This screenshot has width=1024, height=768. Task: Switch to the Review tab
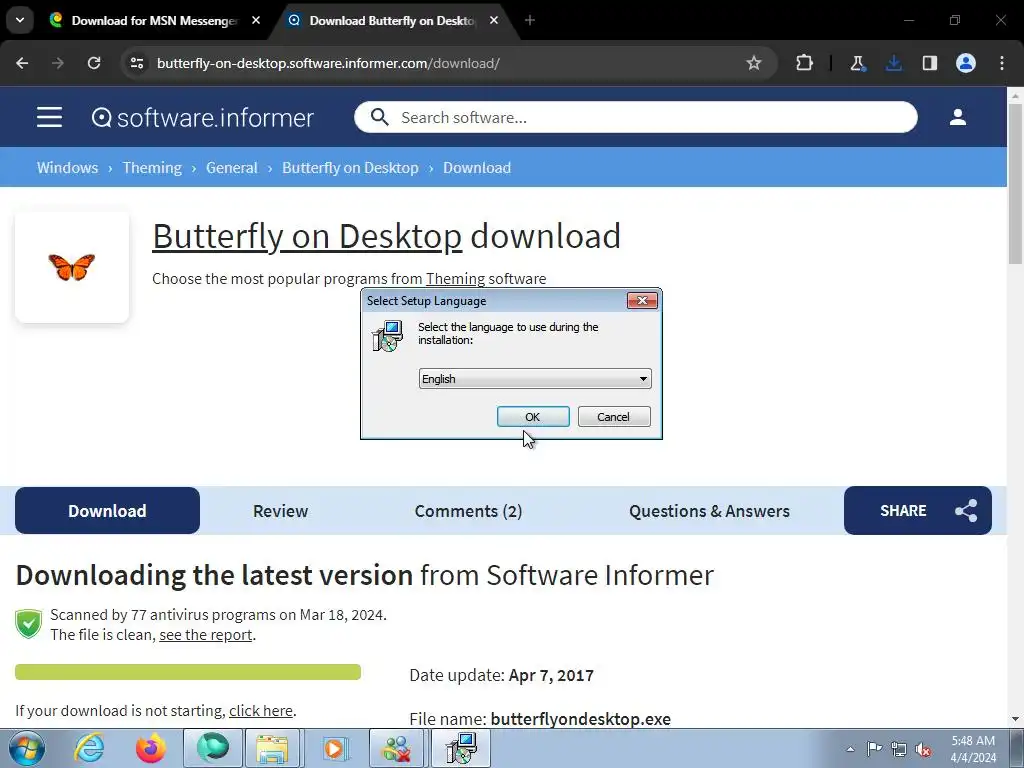point(280,511)
